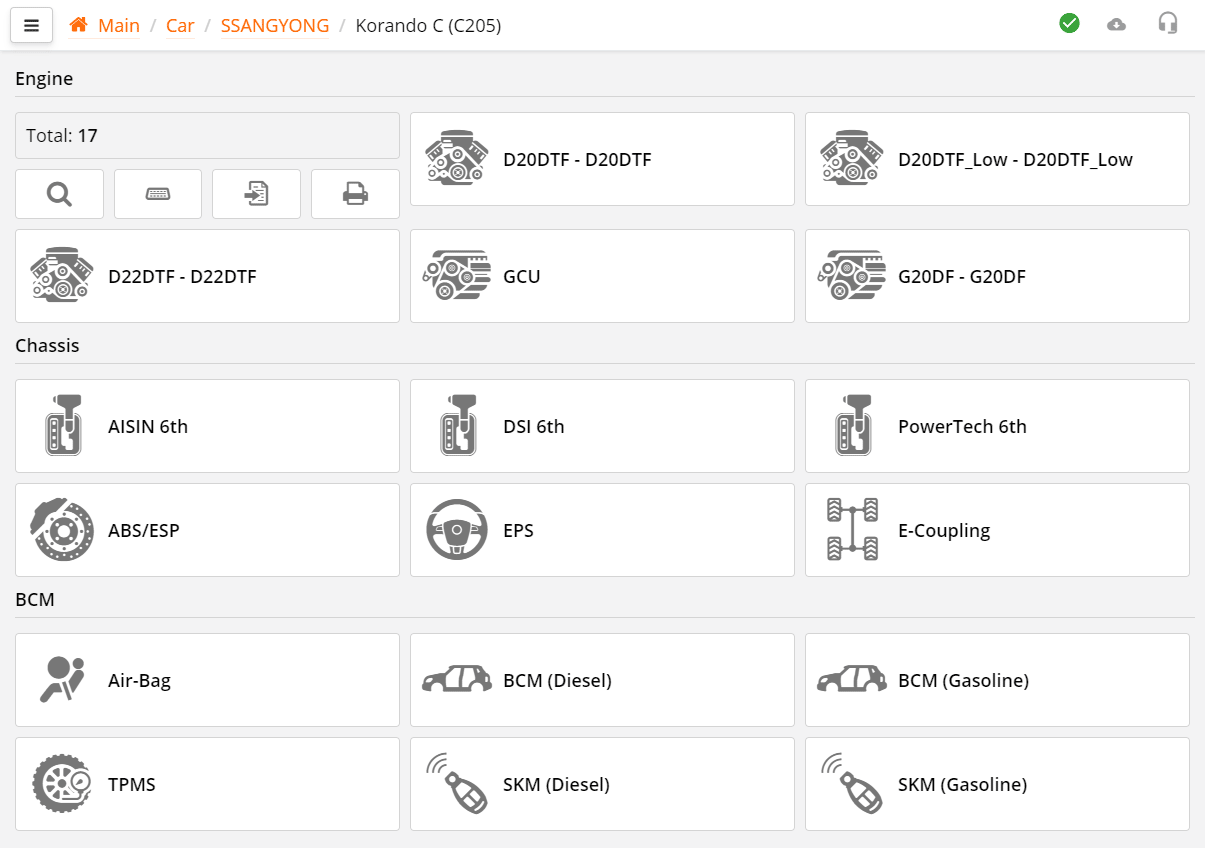Open the D20DTF engine system
Viewport: 1205px width, 848px height.
[x=600, y=158]
